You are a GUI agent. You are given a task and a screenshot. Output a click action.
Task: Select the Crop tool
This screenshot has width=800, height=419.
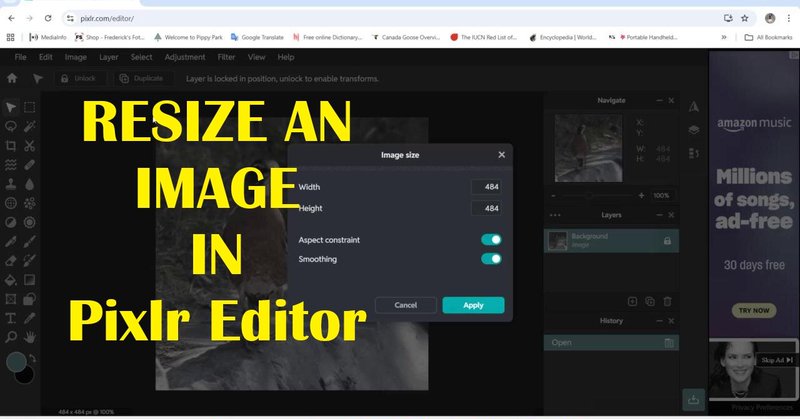tap(10, 145)
